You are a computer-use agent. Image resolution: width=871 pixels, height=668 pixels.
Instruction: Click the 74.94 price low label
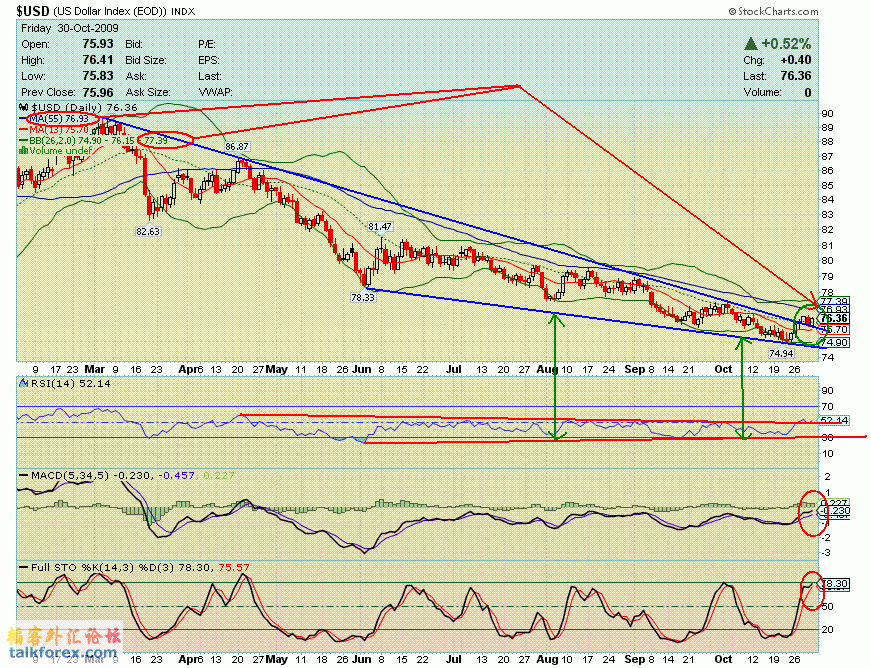pos(781,353)
